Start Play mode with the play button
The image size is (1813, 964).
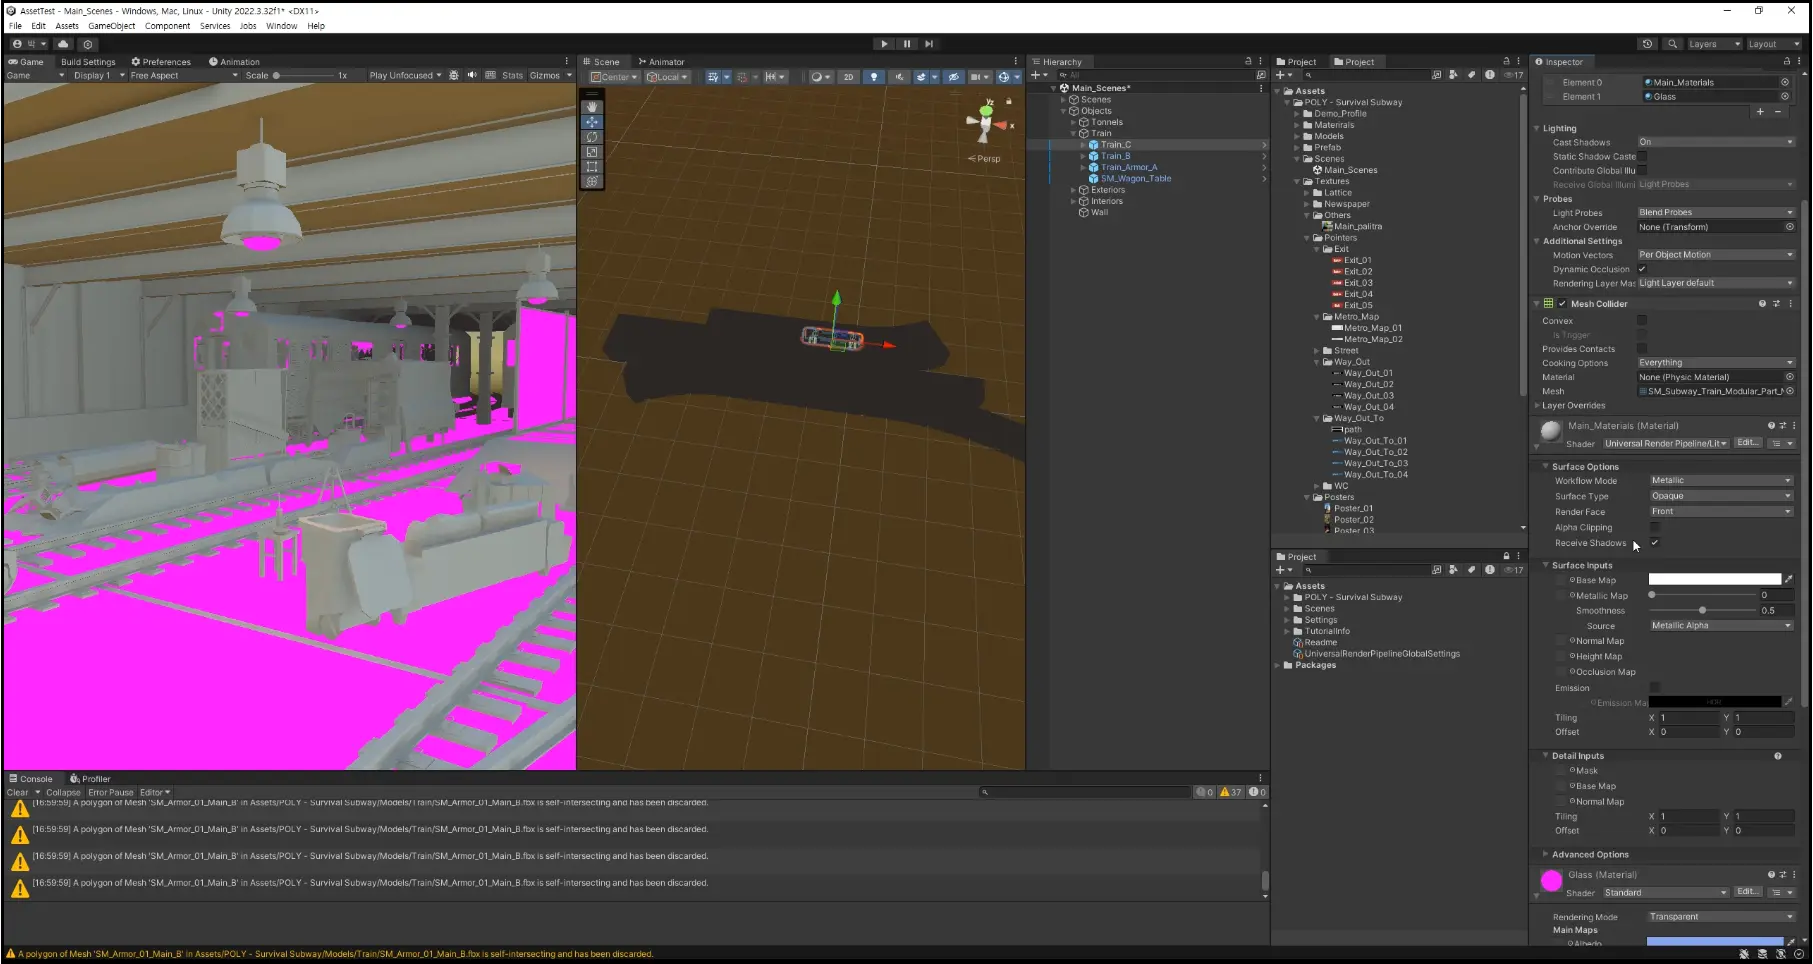pos(884,44)
